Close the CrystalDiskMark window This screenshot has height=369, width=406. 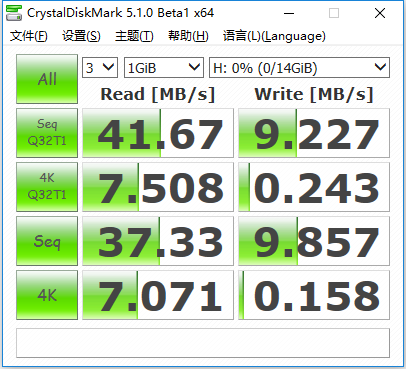click(380, 13)
